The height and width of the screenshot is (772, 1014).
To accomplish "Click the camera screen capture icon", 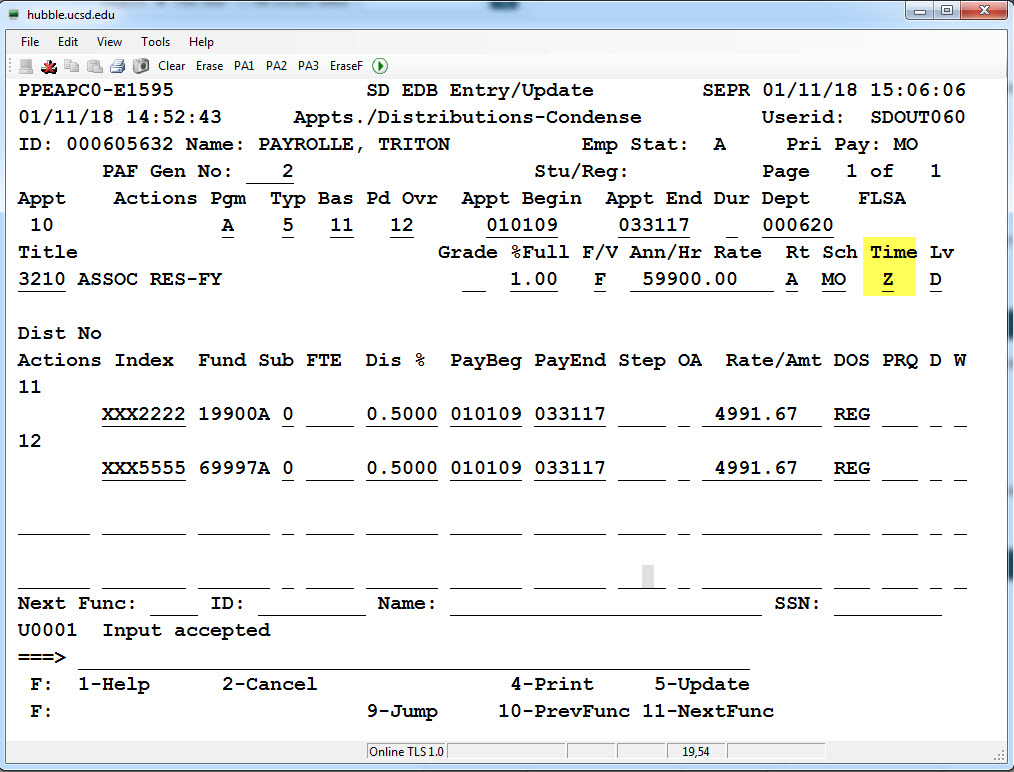I will (140, 66).
